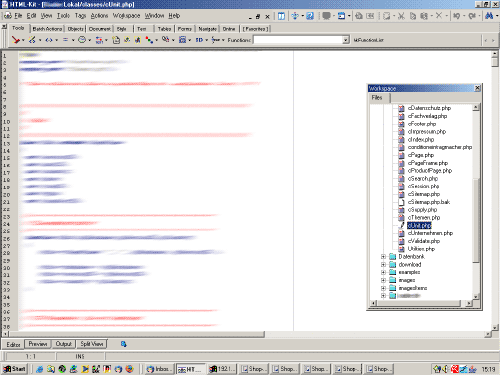The image size is (500, 375).
Task: Click the blue help book icon
Action: 310,16
